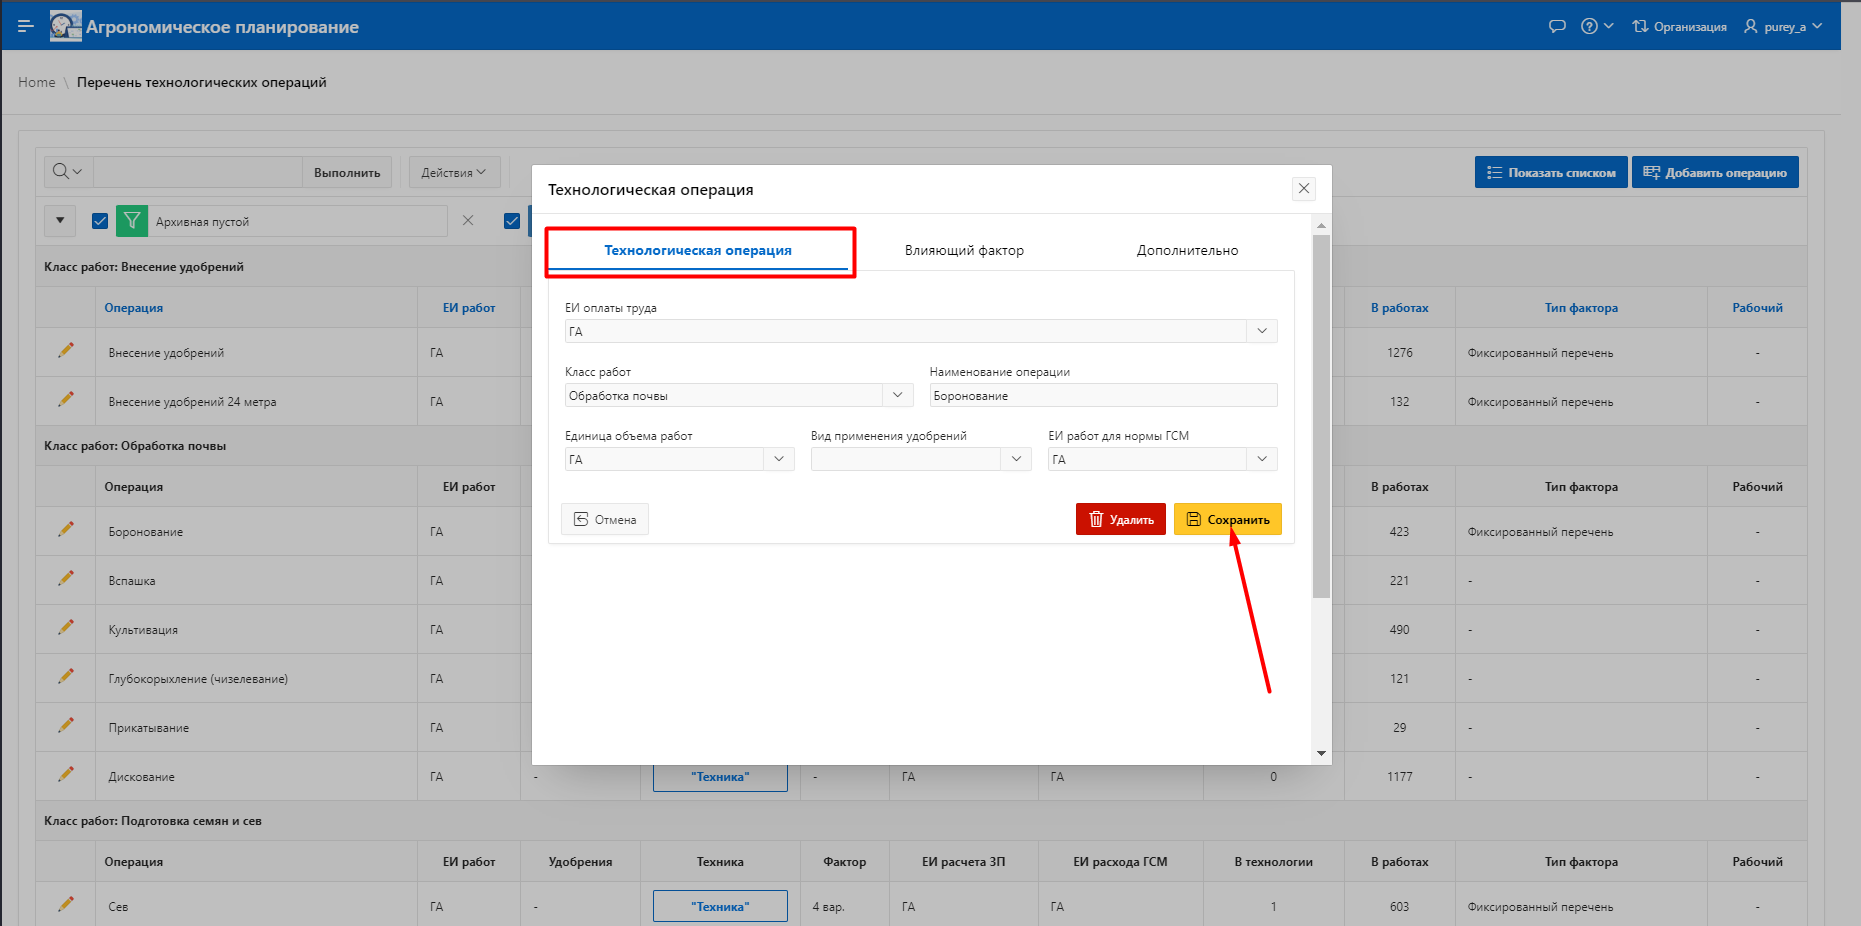Click Техника button in Сев row
Image resolution: width=1861 pixels, height=926 pixels.
720,906
